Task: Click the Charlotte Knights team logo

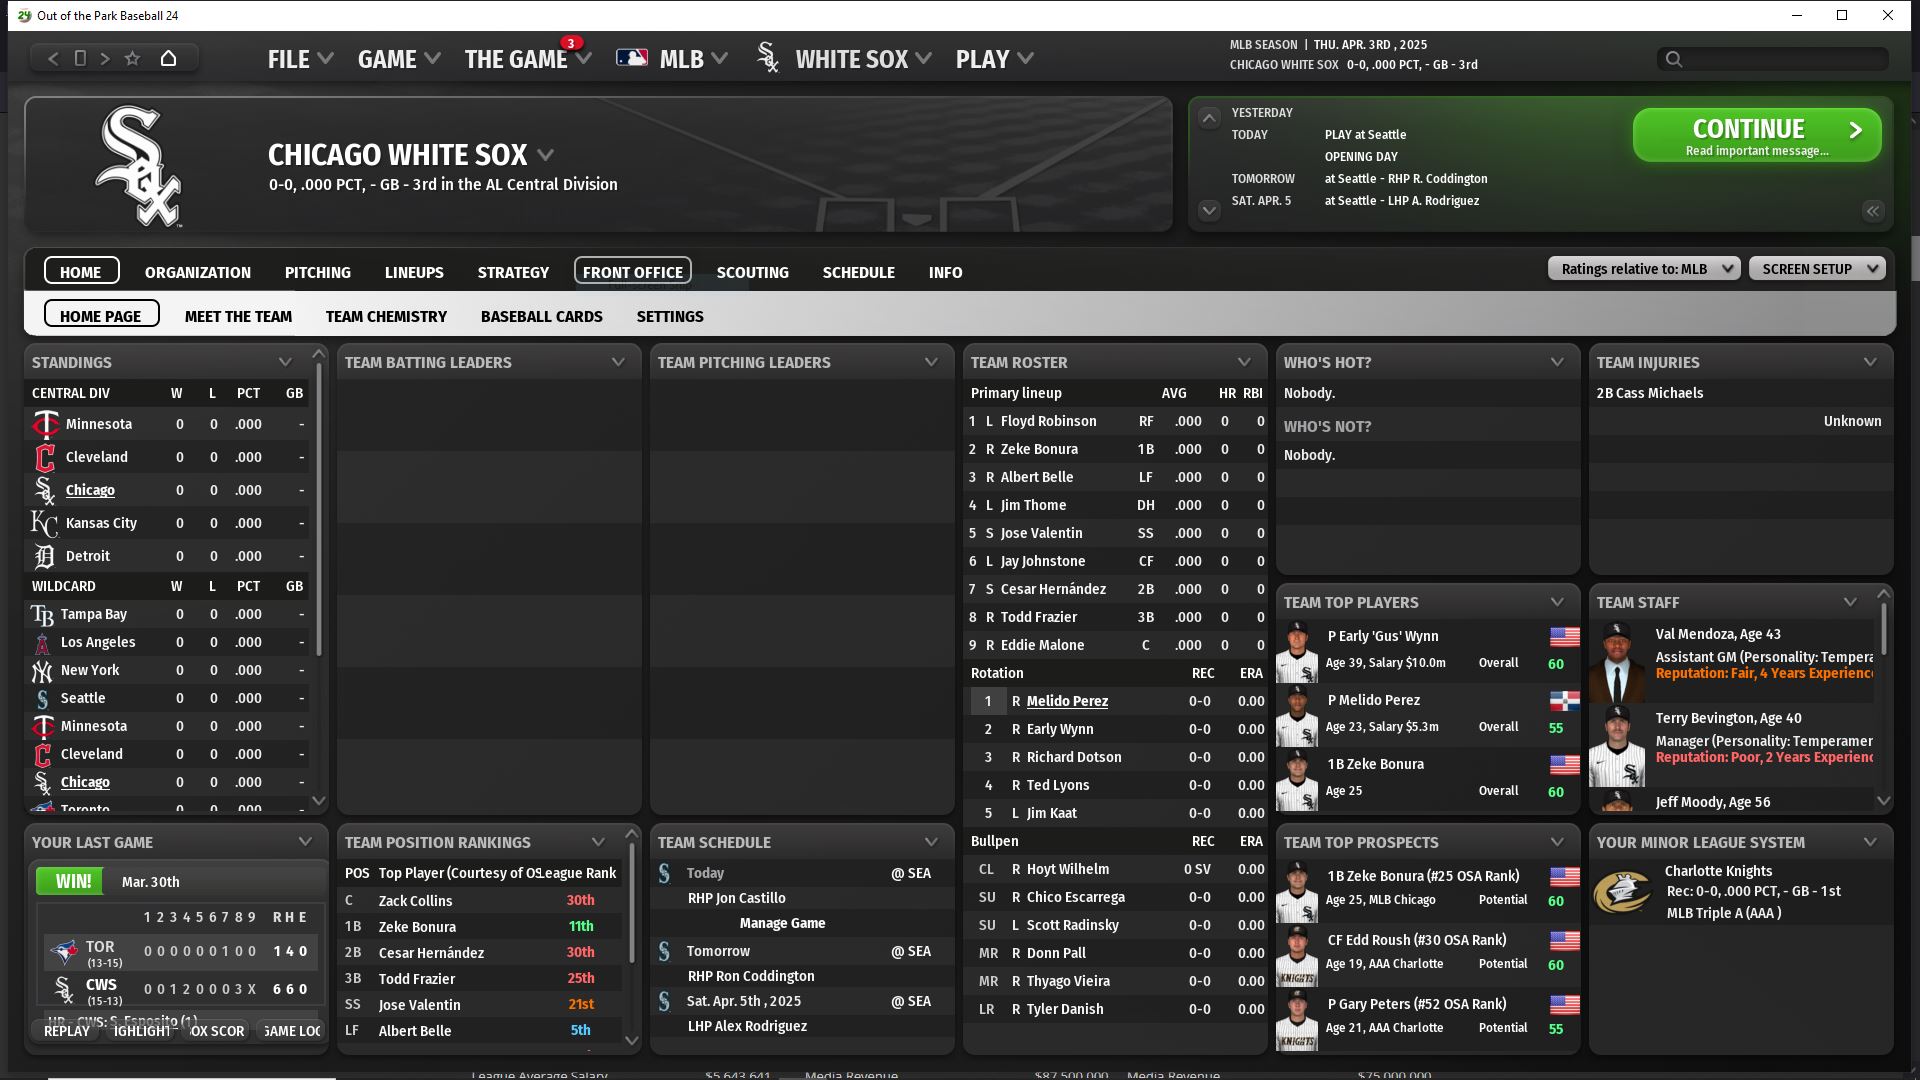Action: tap(1621, 892)
